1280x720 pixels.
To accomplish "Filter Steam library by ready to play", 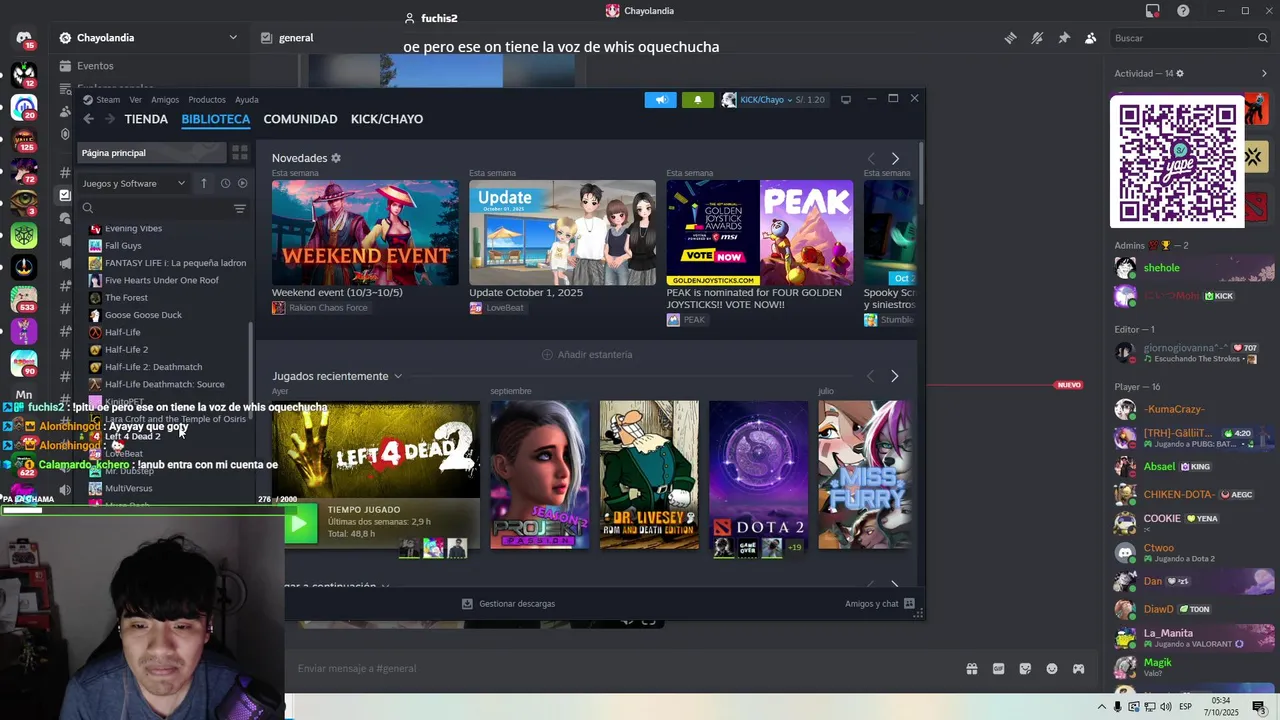I will click(242, 183).
